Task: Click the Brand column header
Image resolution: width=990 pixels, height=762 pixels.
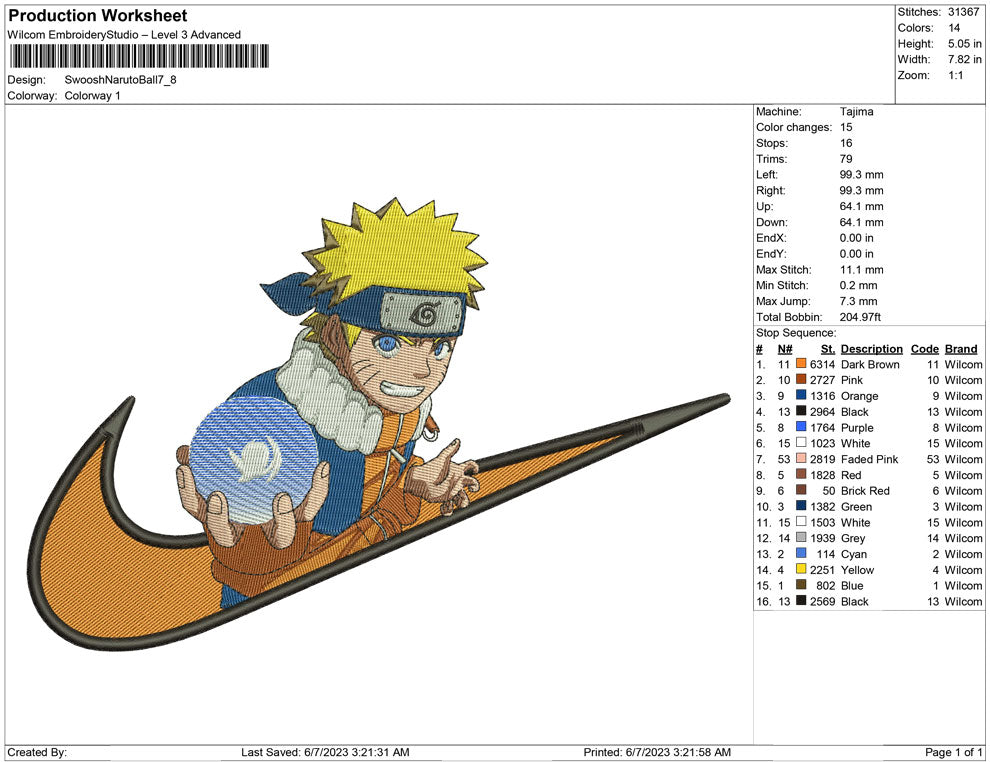Action: pyautogui.click(x=961, y=349)
